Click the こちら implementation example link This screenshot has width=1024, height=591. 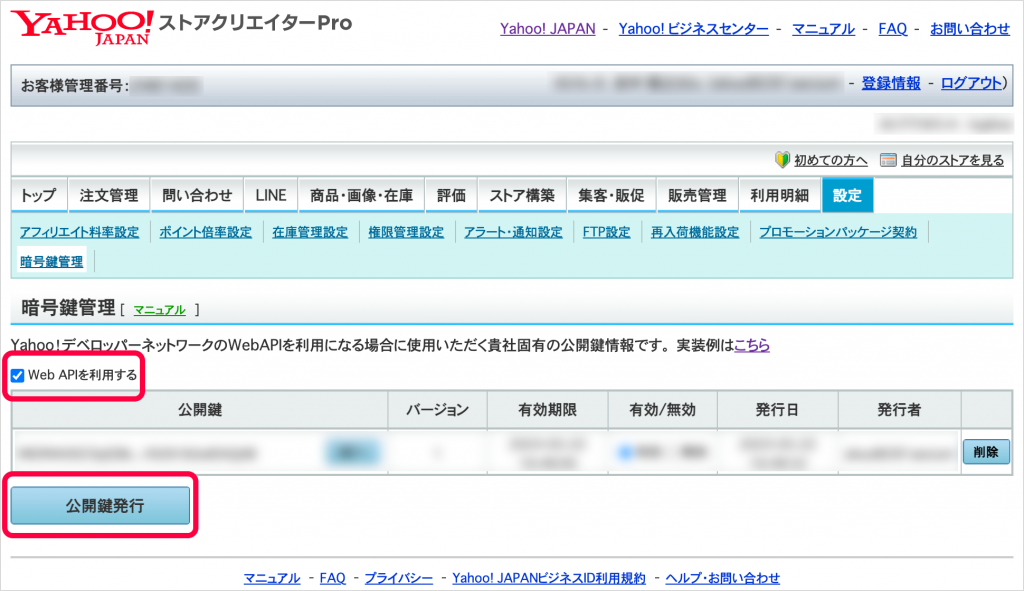click(752, 345)
